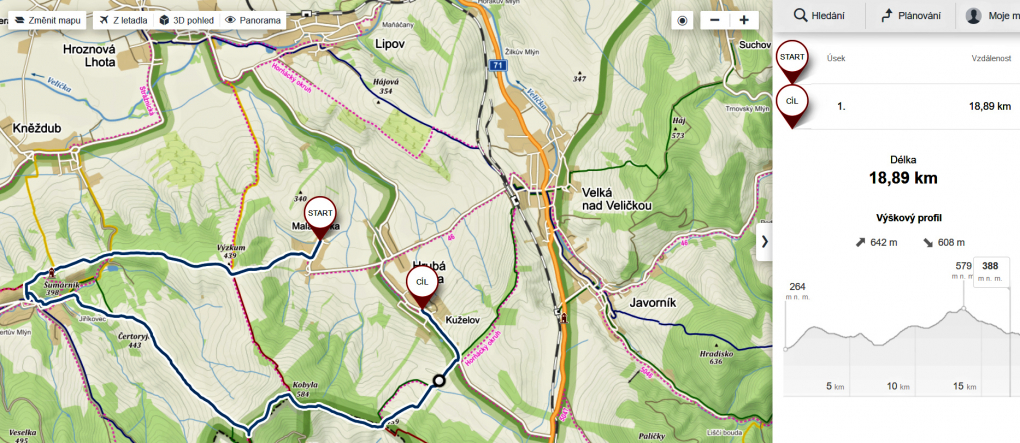Click the white circle waypoint on route
Screen dimensions: 1020x443
click(439, 381)
